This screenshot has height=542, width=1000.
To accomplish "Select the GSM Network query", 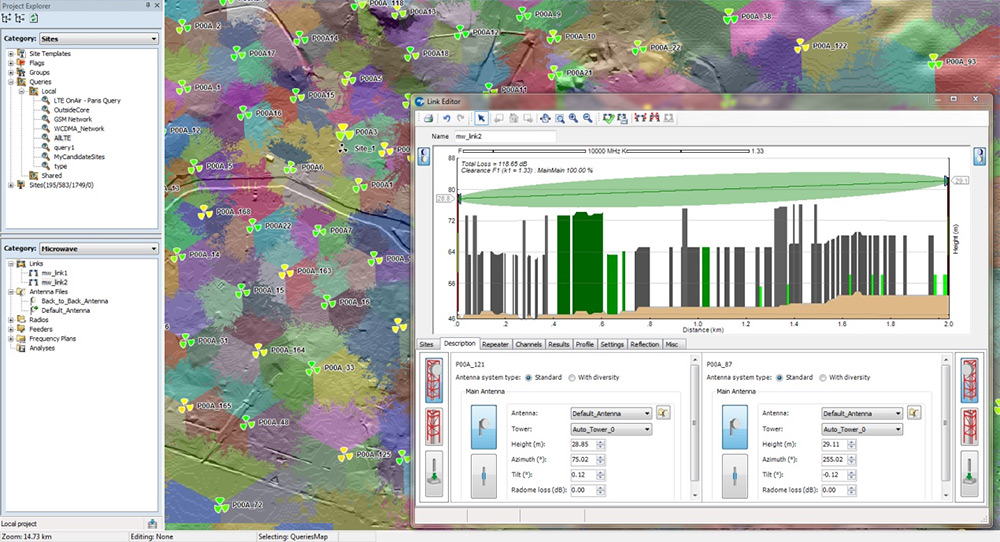I will point(73,119).
